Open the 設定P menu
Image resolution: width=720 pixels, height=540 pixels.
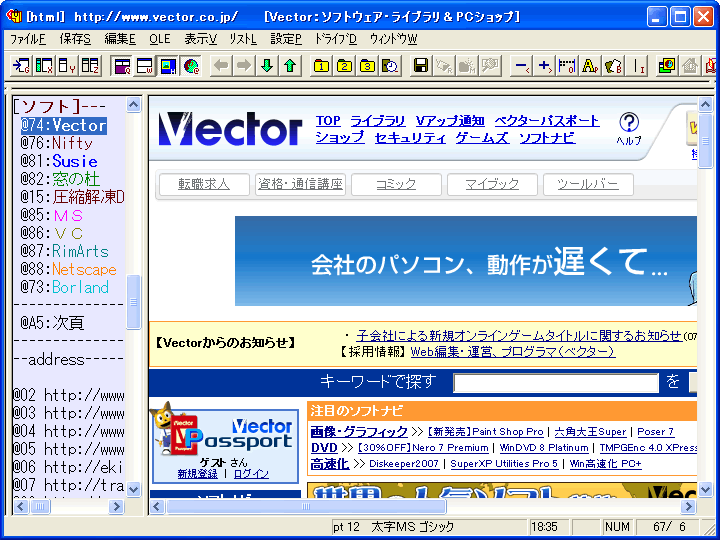coord(286,39)
